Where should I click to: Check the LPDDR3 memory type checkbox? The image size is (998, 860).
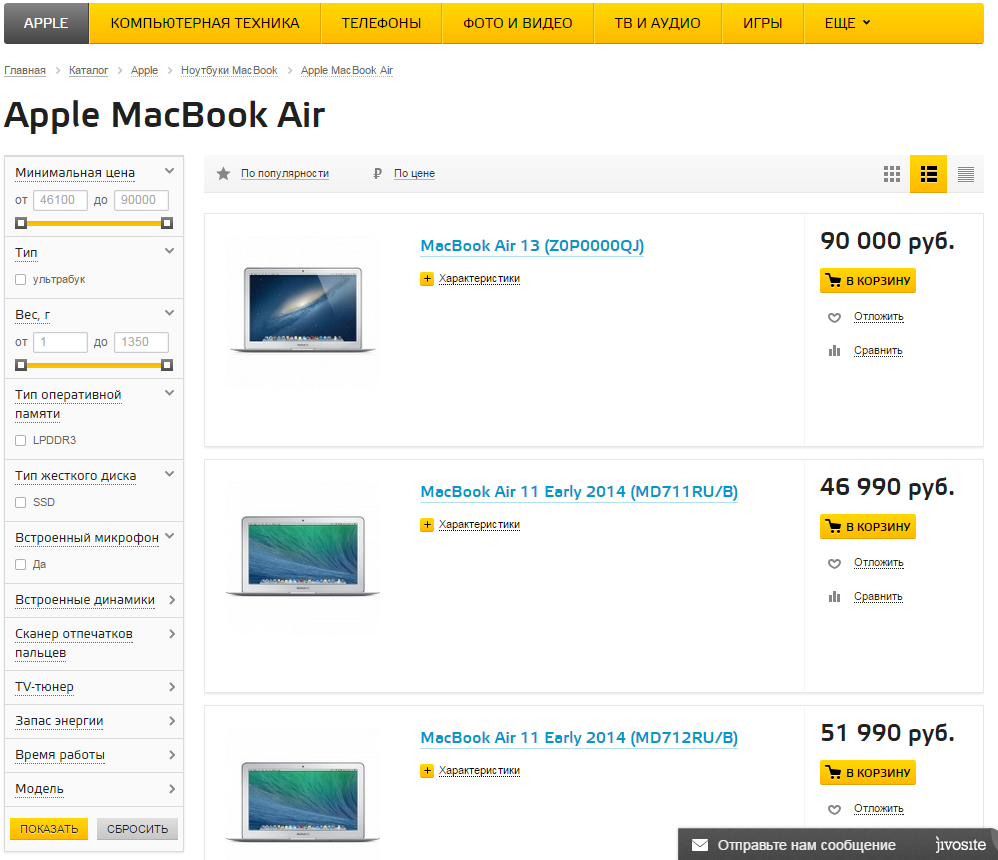click(x=20, y=441)
